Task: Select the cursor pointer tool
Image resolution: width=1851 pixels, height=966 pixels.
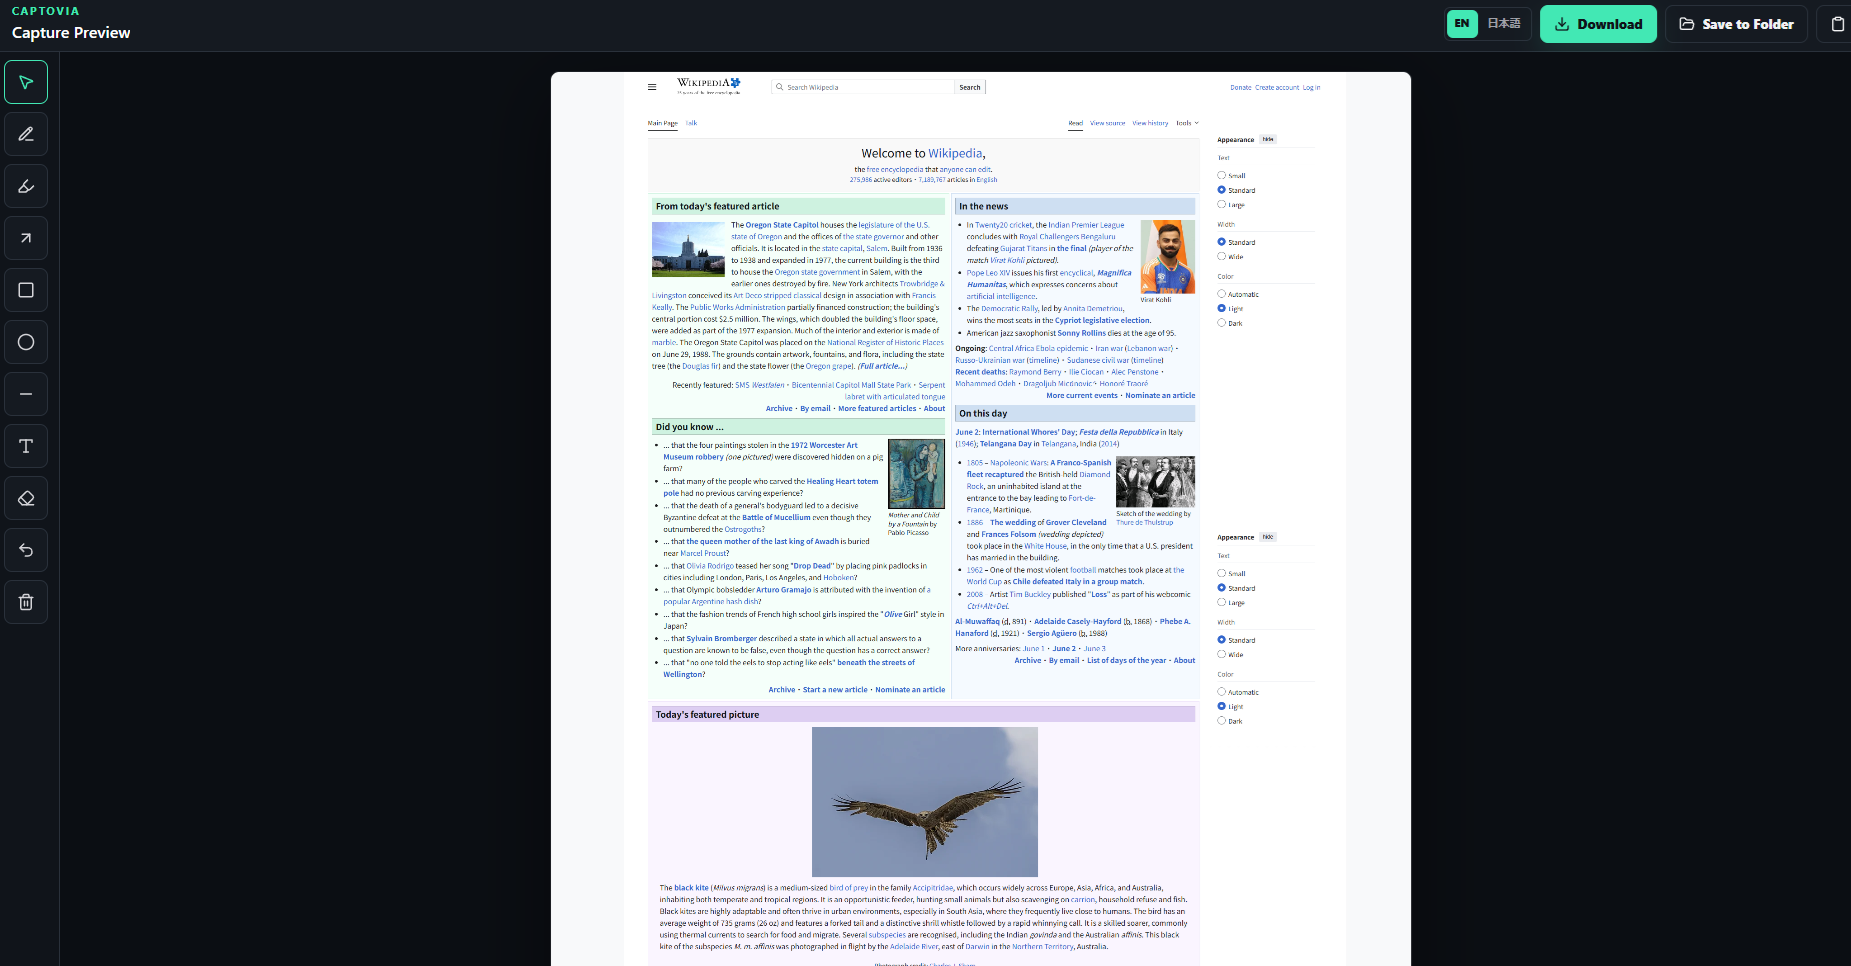Action: tap(26, 82)
